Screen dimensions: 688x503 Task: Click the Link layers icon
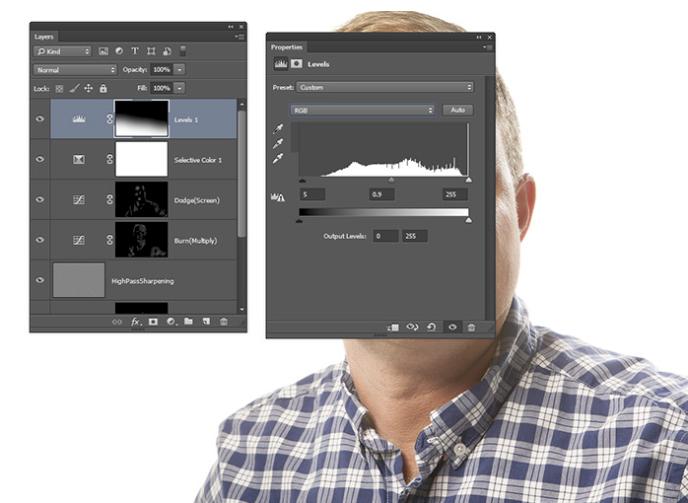tap(117, 322)
